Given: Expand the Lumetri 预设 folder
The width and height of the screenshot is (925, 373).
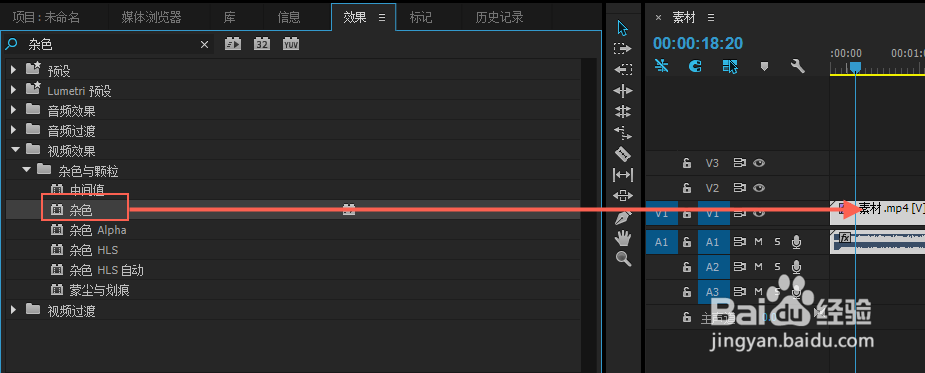Looking at the screenshot, I should pos(14,90).
